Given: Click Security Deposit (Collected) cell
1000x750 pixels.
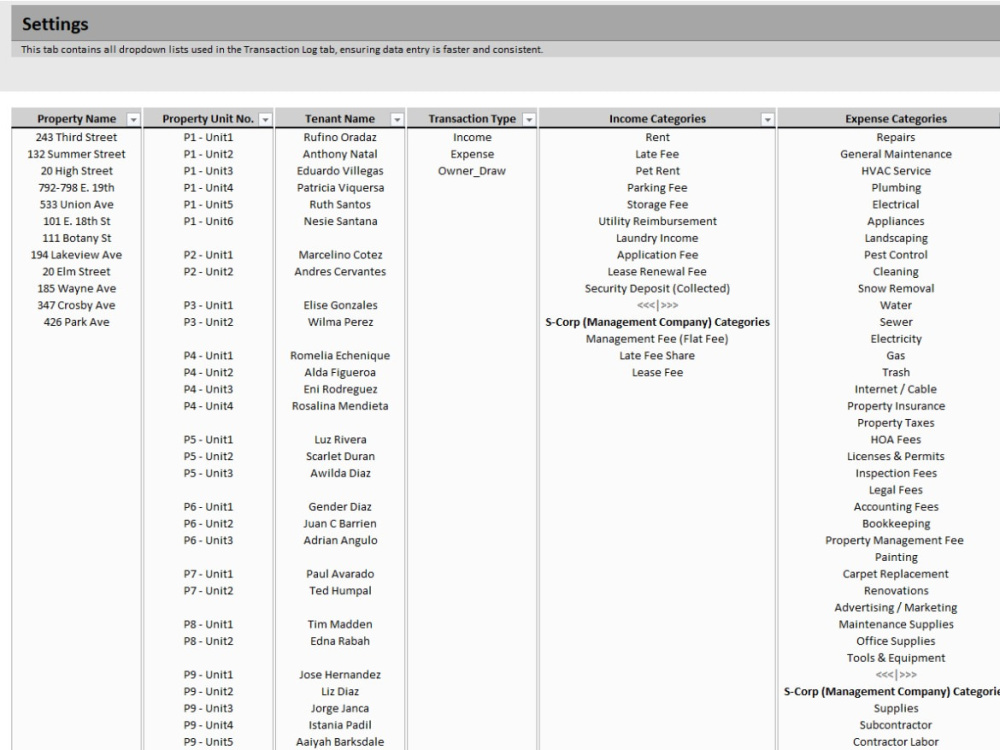Looking at the screenshot, I should coord(657,288).
